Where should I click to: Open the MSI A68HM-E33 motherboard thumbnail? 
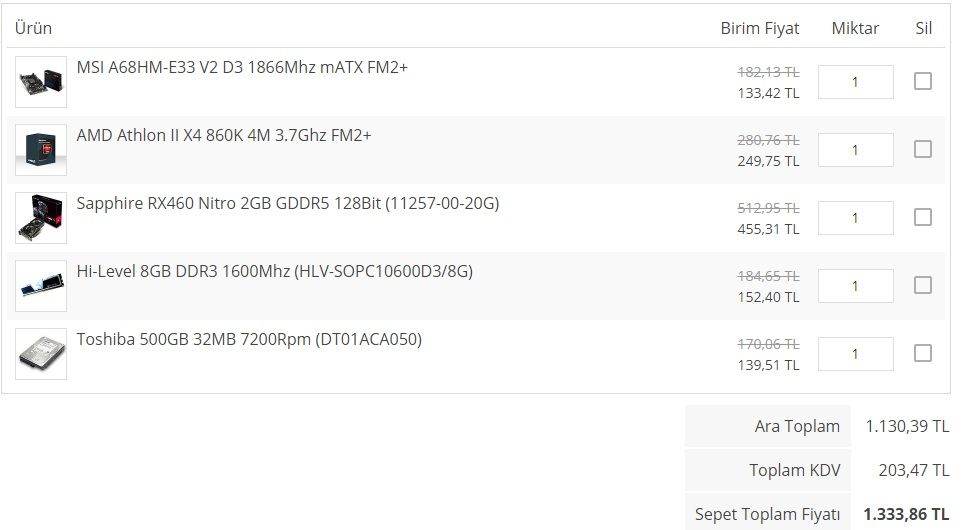(x=41, y=82)
